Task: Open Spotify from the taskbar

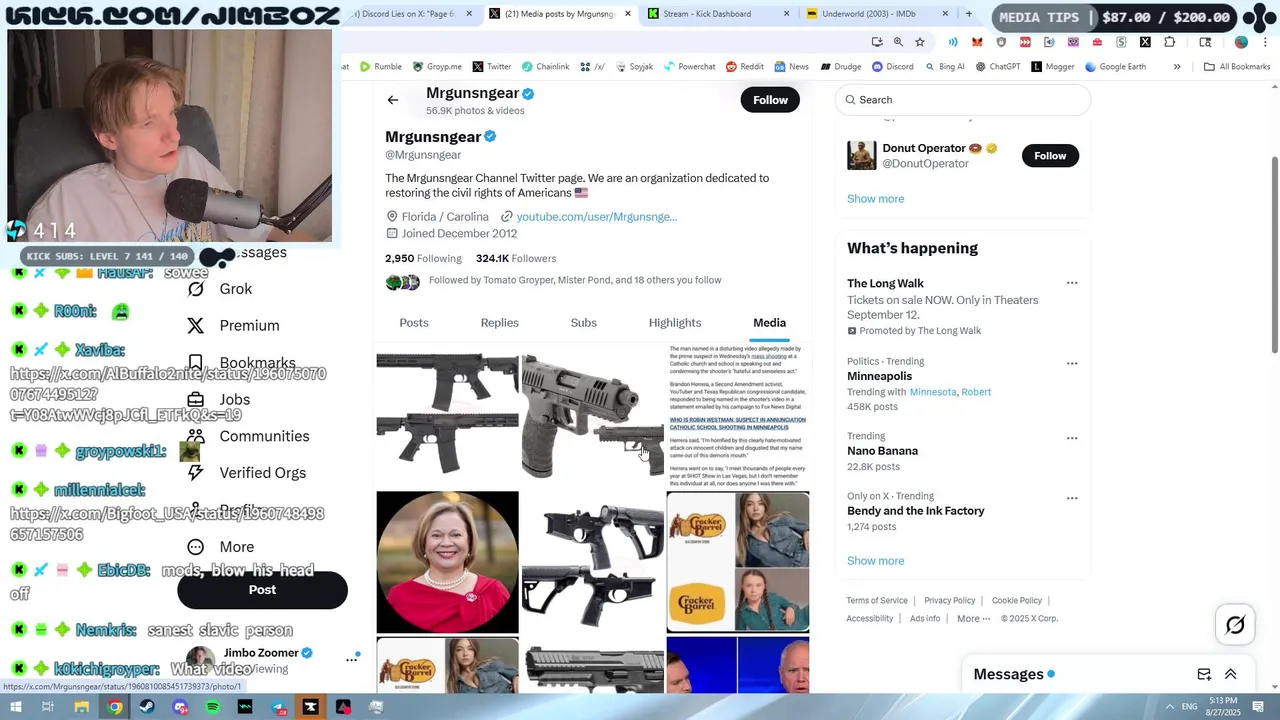Action: (x=213, y=707)
